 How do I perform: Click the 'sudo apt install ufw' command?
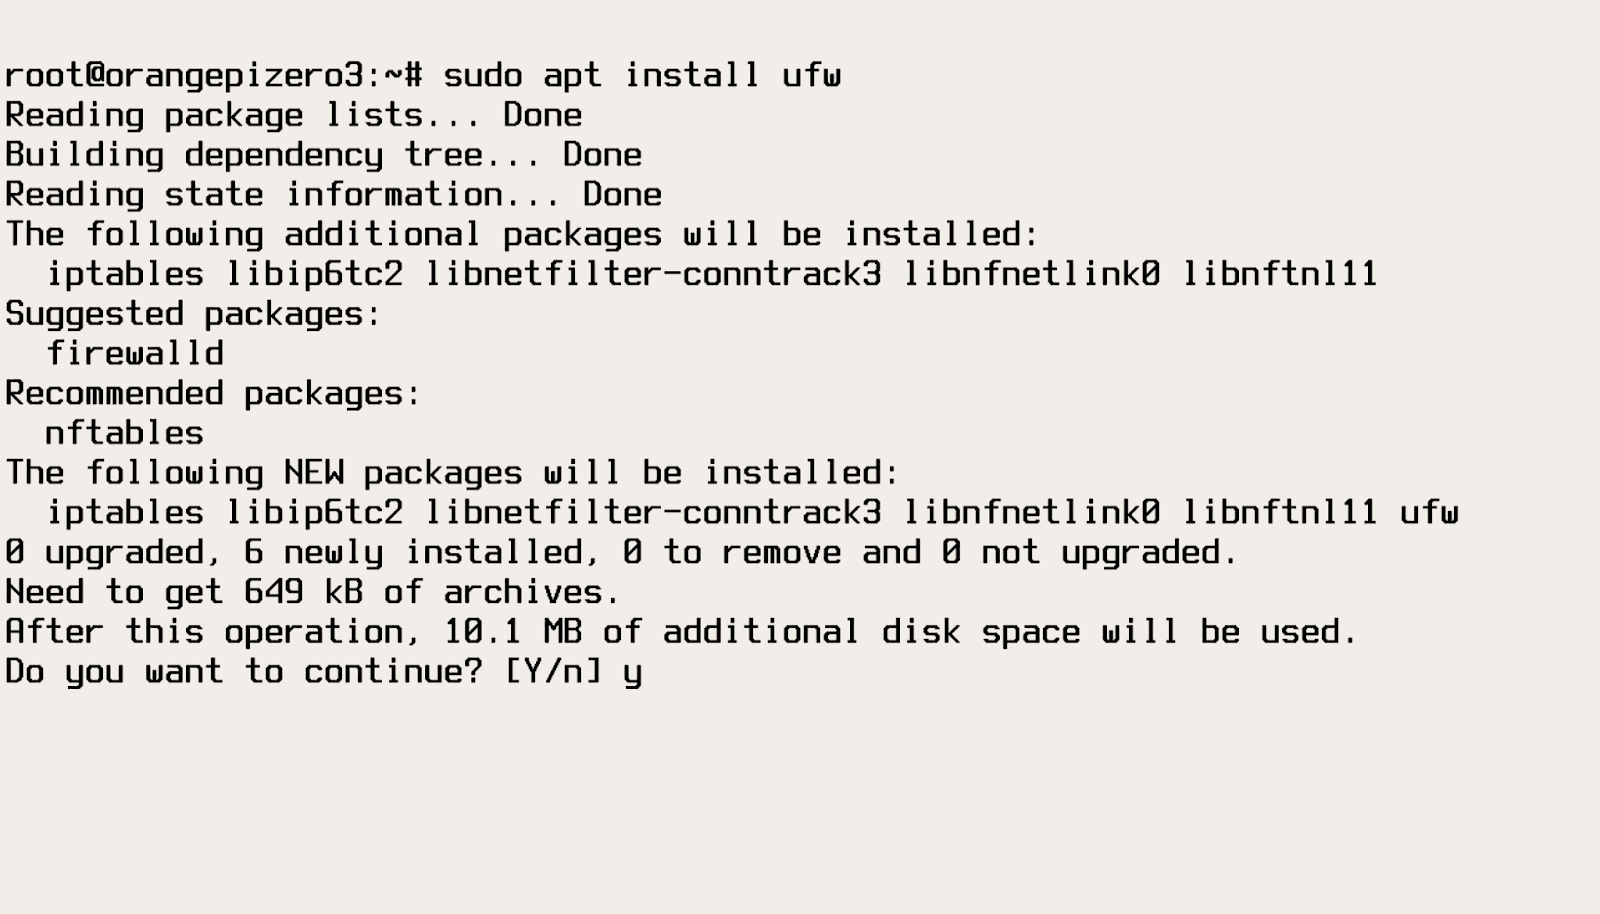[x=642, y=76]
